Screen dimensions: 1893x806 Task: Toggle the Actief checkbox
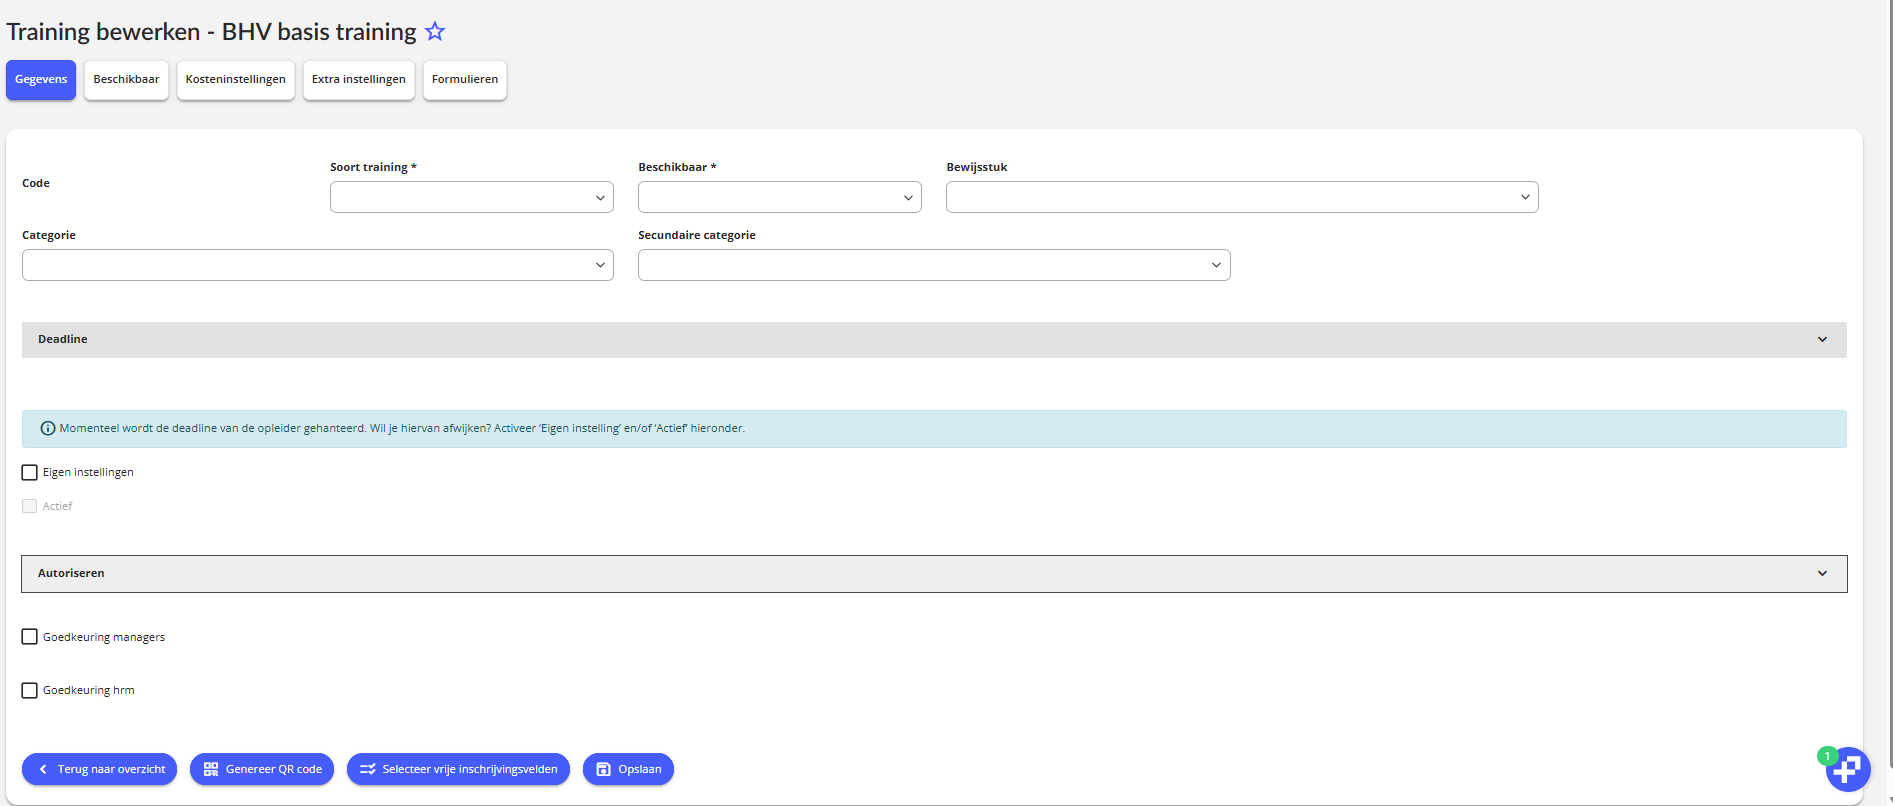(x=30, y=506)
